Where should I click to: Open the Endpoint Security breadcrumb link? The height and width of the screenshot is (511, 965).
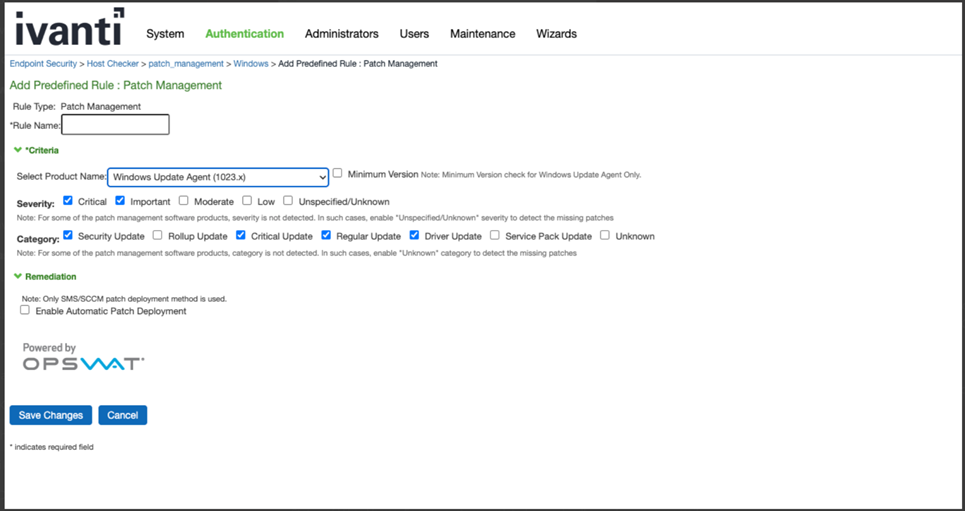[x=43, y=64]
